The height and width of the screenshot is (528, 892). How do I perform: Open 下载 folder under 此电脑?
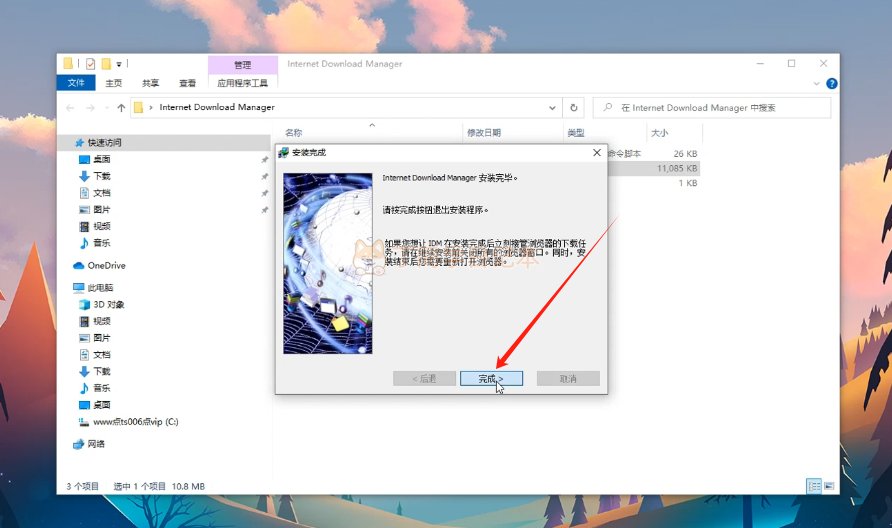click(x=102, y=371)
